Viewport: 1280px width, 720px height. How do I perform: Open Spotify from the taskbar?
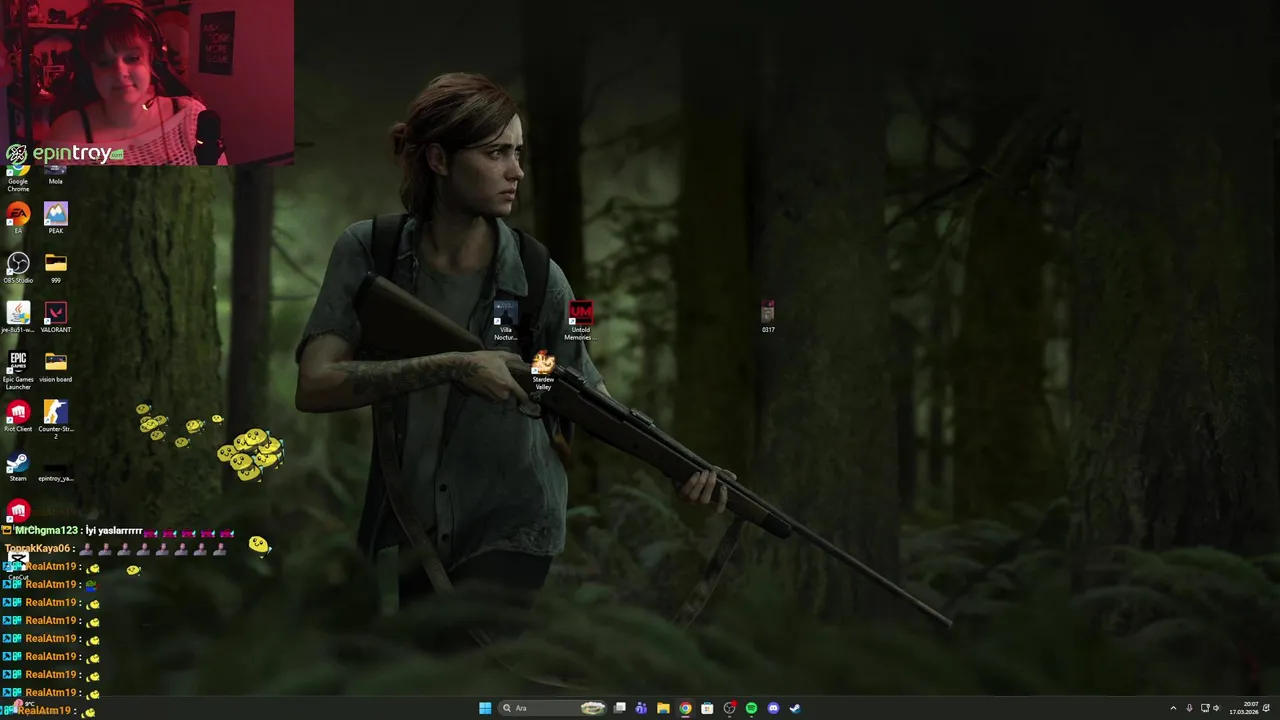coord(751,708)
